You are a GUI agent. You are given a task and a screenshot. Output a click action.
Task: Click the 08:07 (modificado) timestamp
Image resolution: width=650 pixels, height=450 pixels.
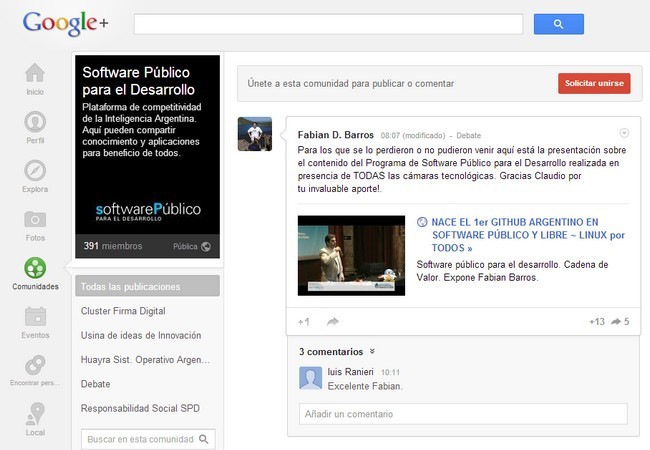(413, 135)
